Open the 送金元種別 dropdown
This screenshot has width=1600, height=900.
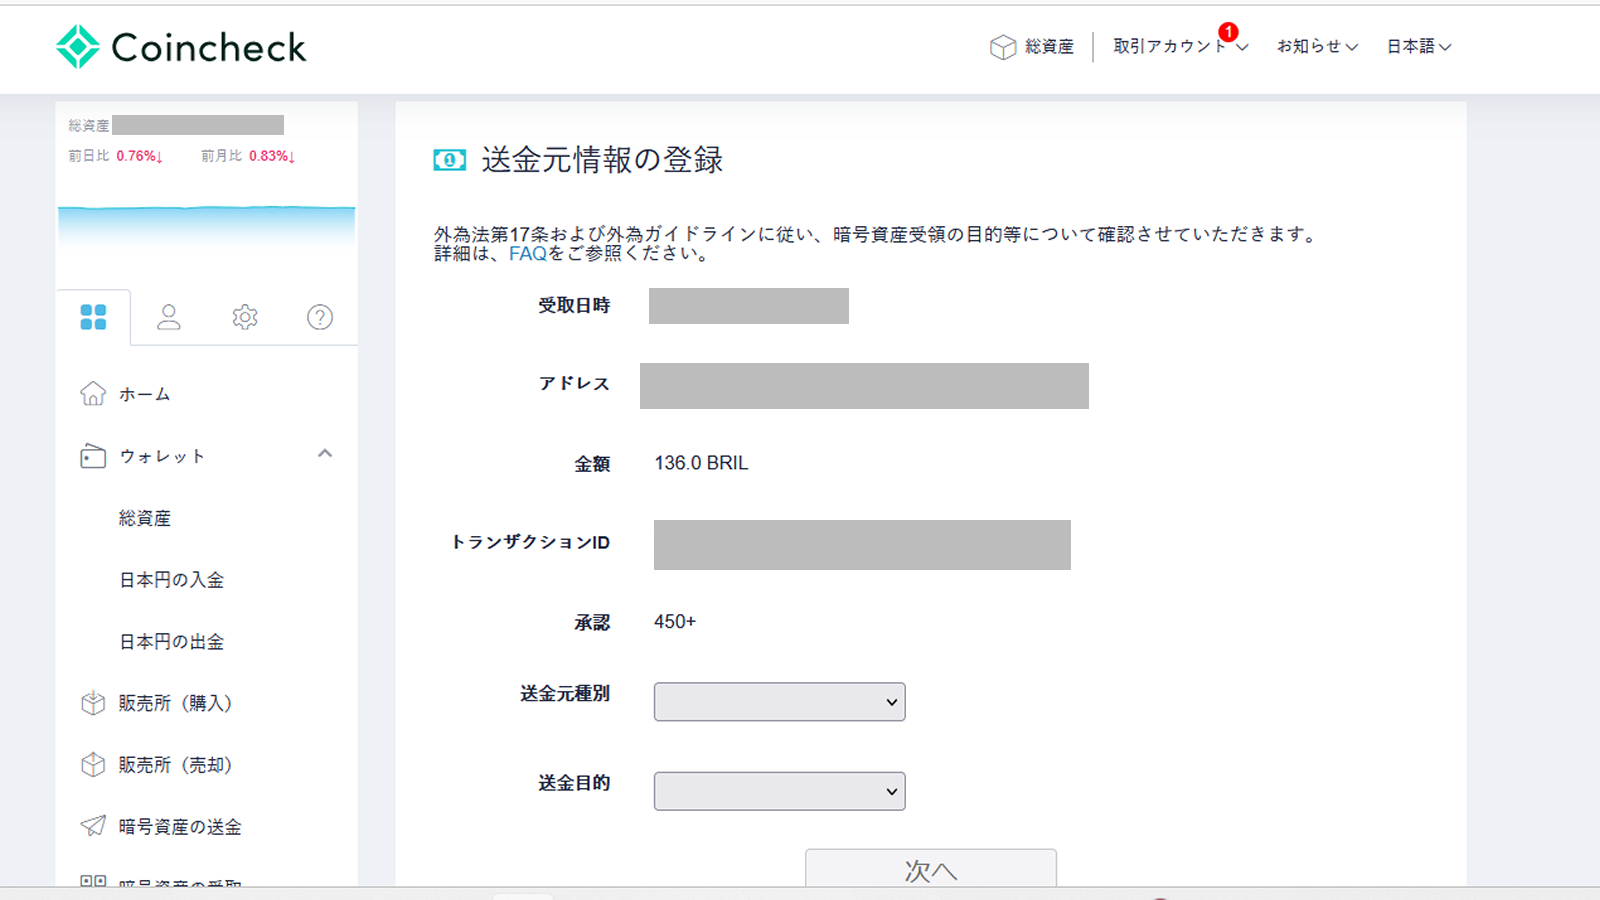[778, 701]
